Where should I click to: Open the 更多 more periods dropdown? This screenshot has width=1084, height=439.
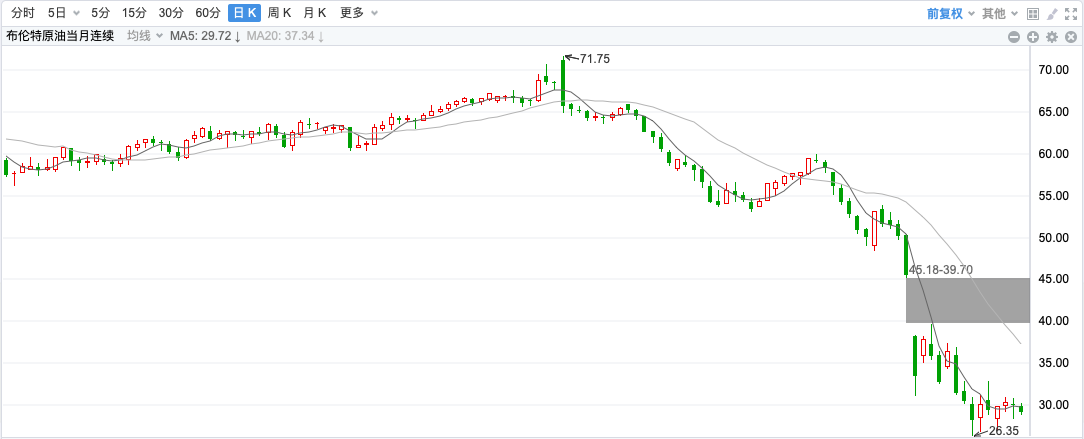click(359, 13)
